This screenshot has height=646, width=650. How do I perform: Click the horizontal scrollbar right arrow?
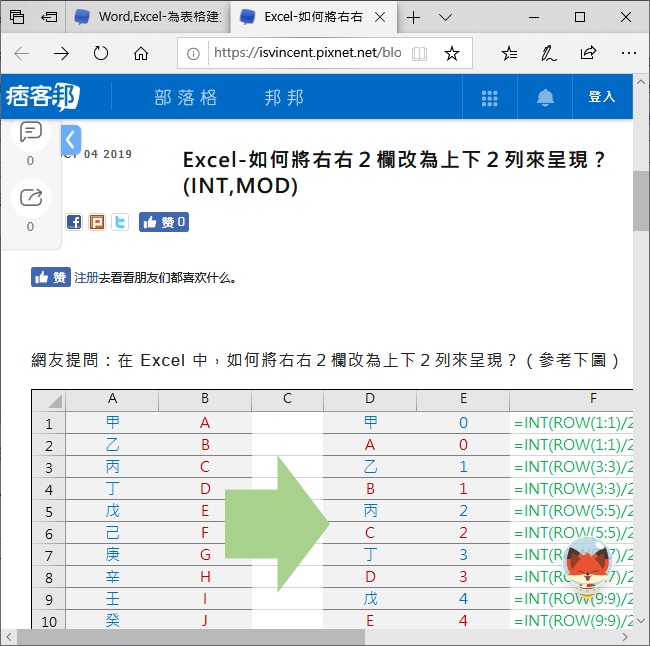point(625,636)
